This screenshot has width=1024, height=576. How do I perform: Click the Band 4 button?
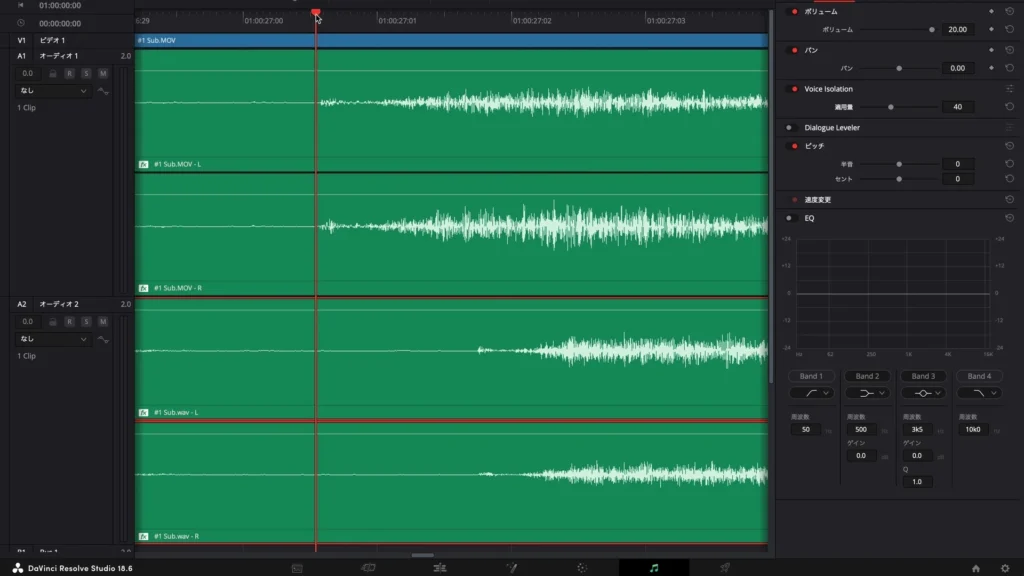979,376
